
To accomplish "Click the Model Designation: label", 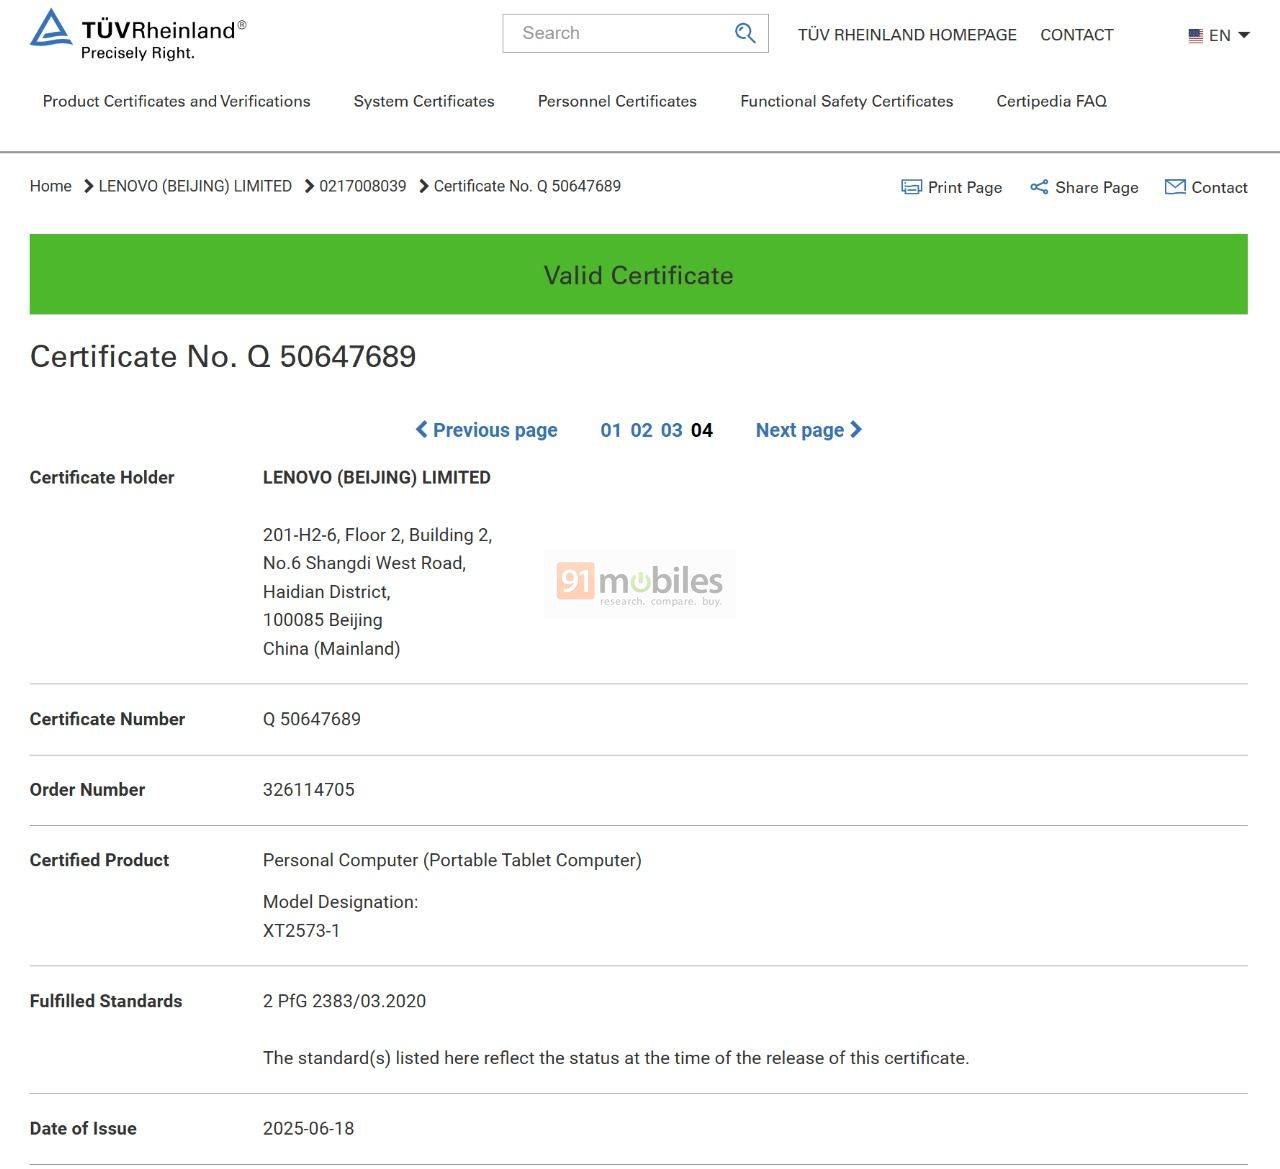I will [341, 902].
